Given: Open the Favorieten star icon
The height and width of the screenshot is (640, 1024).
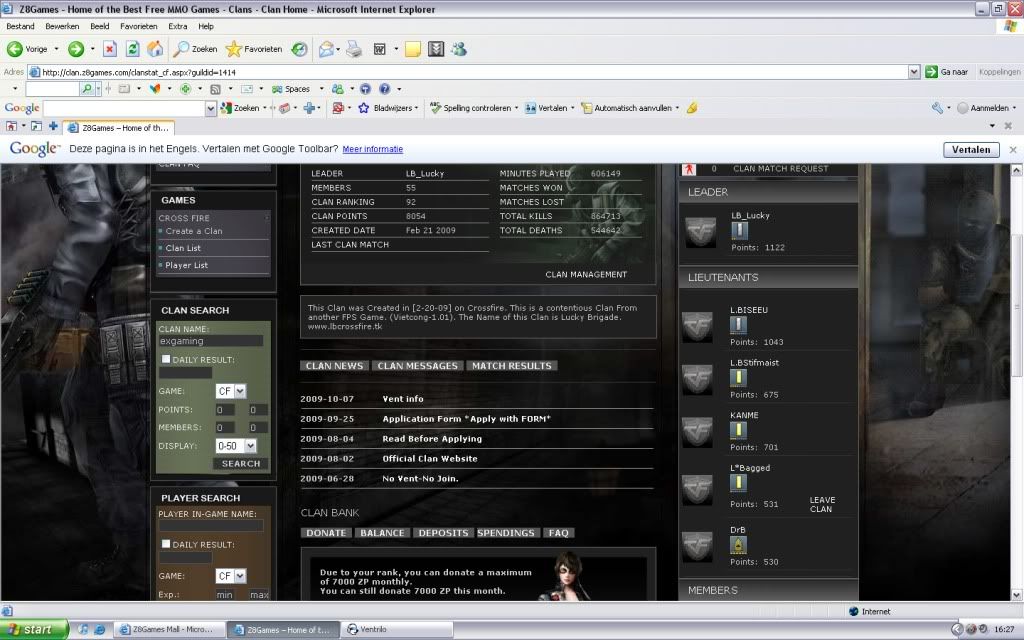Looking at the screenshot, I should [234, 48].
